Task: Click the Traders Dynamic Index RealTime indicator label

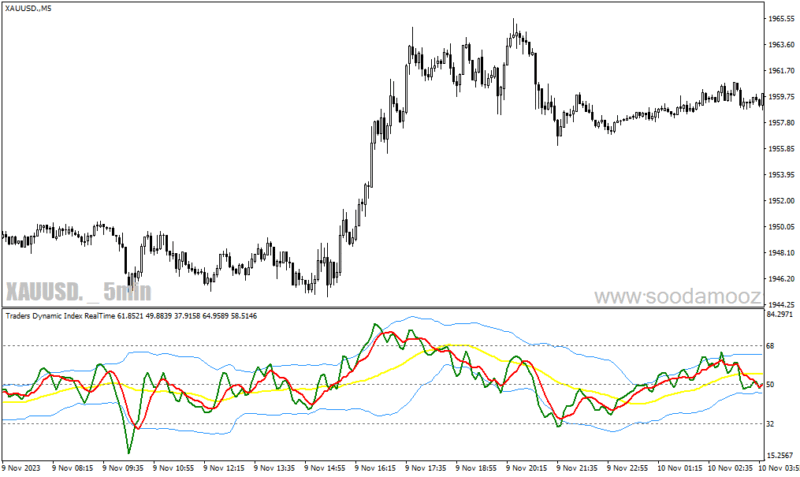Action: click(x=60, y=316)
